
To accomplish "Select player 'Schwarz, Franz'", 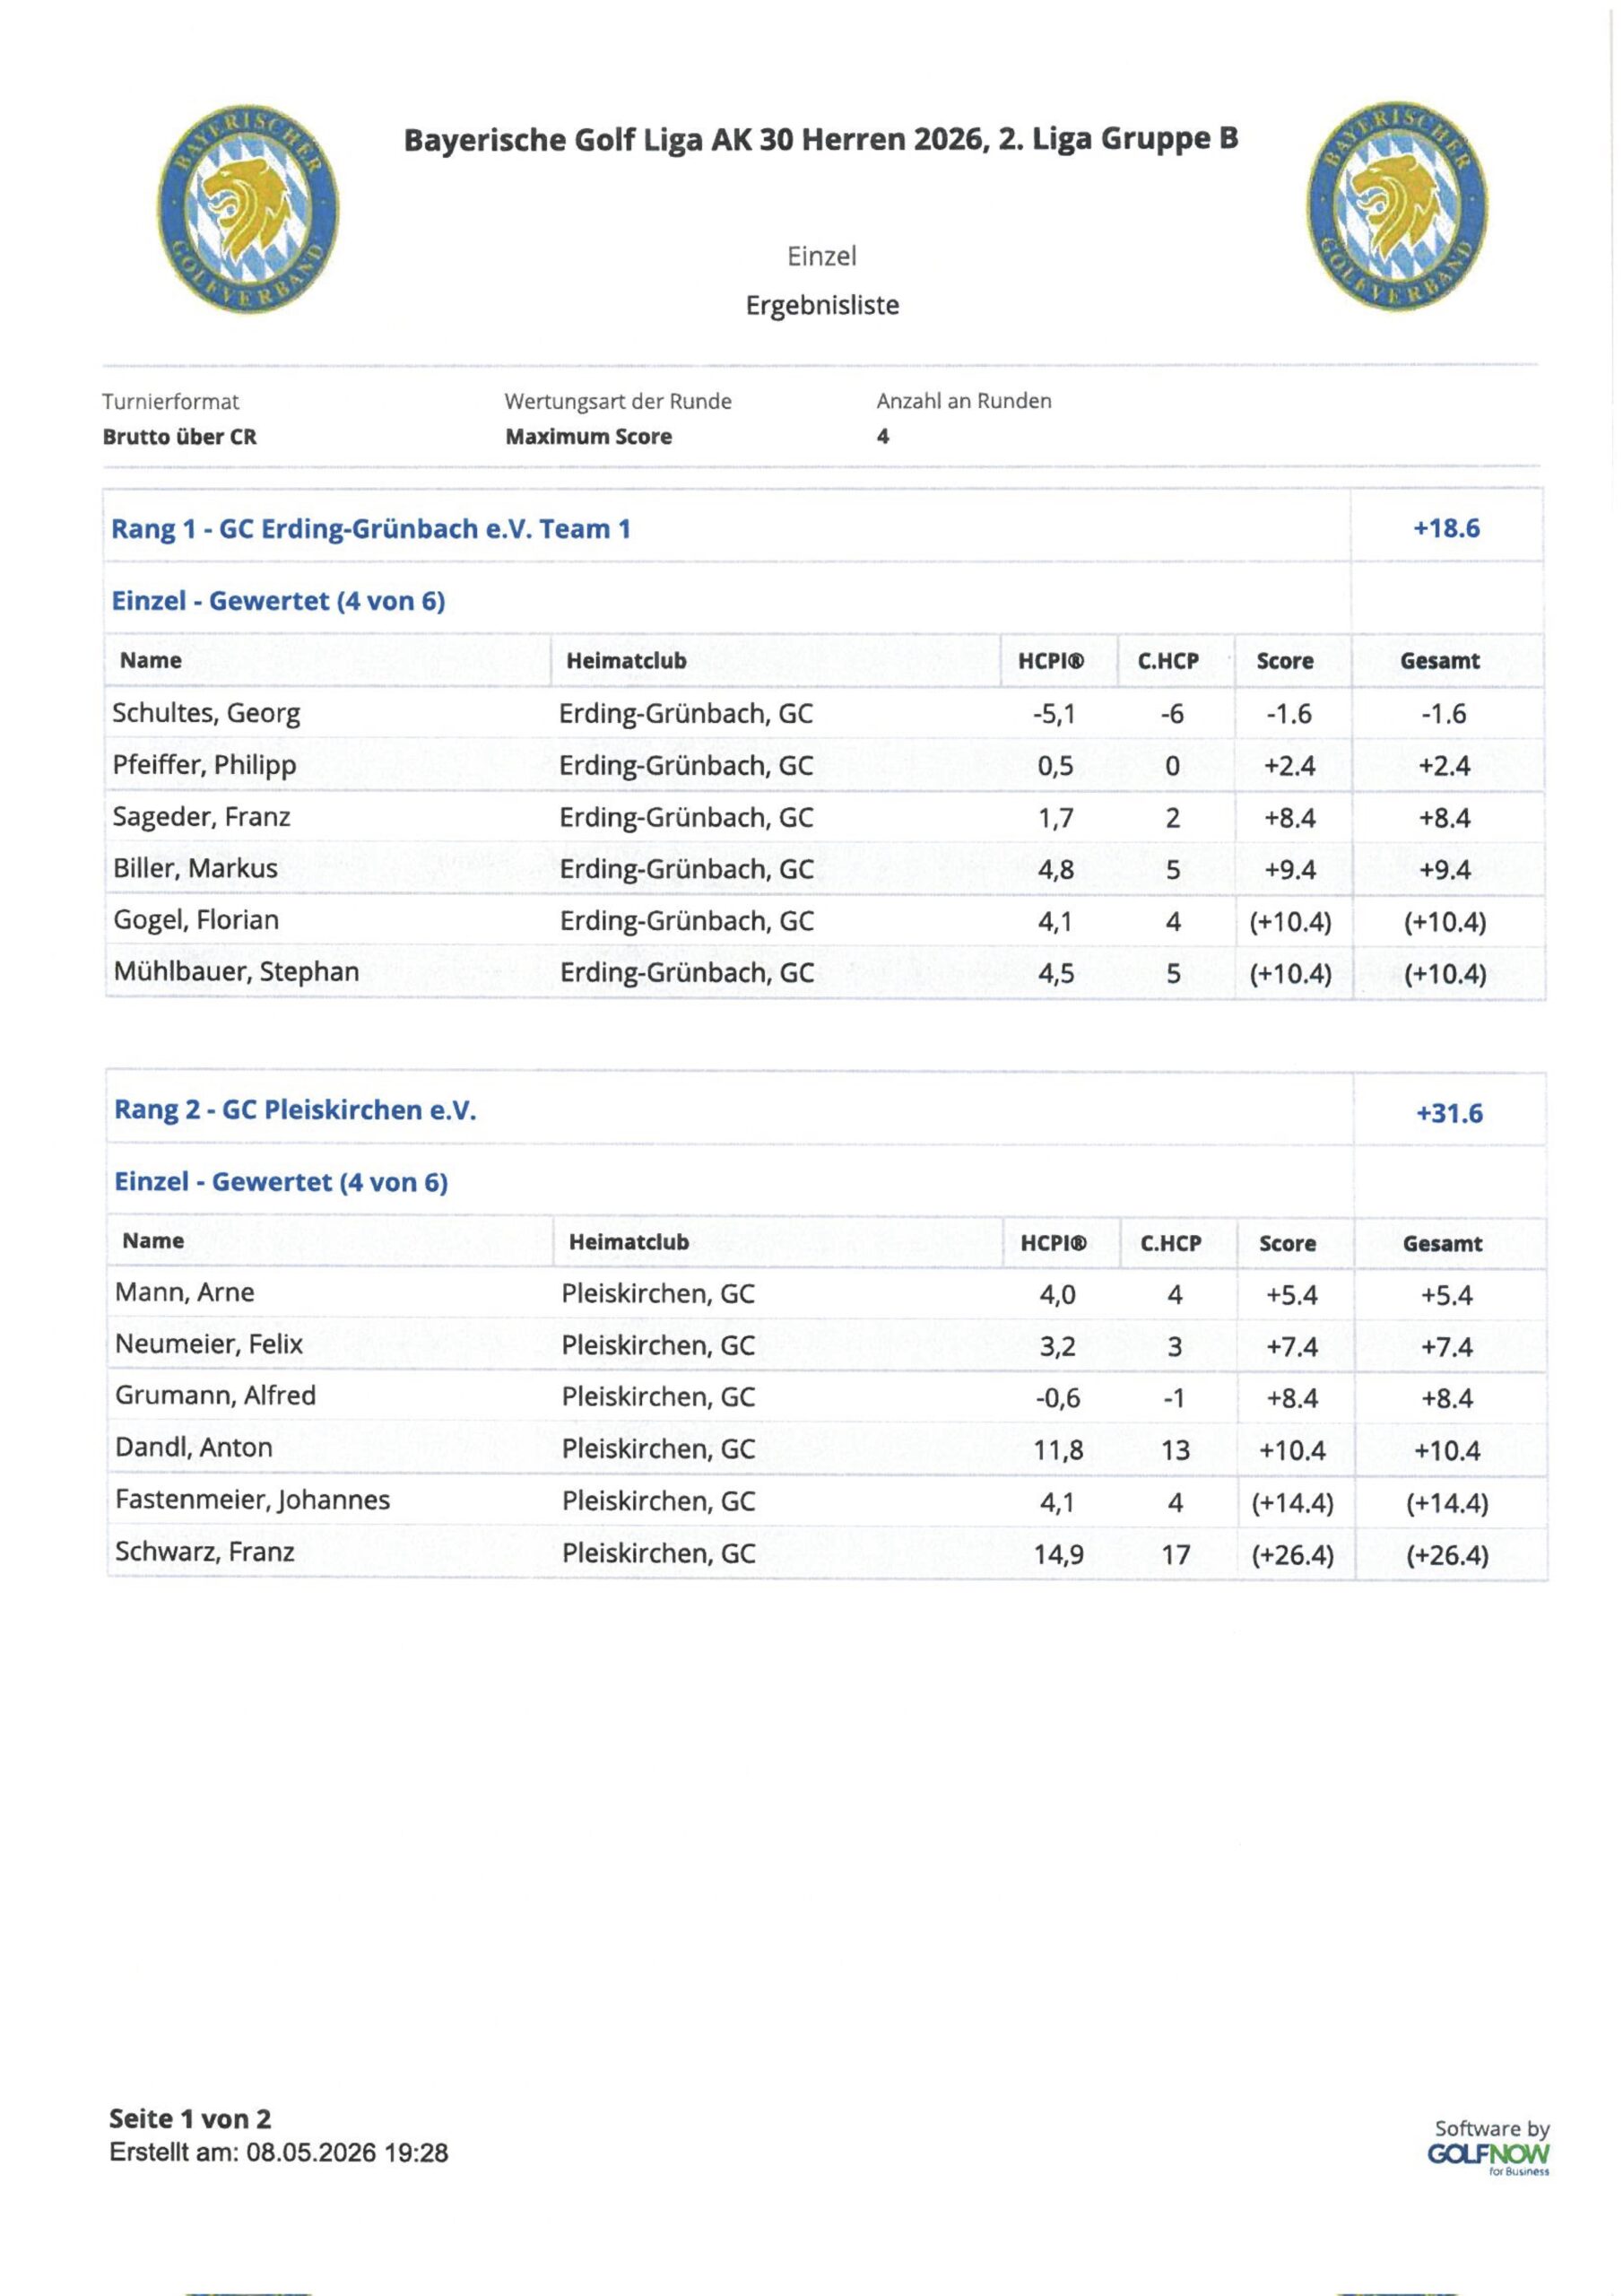I will (x=205, y=1552).
